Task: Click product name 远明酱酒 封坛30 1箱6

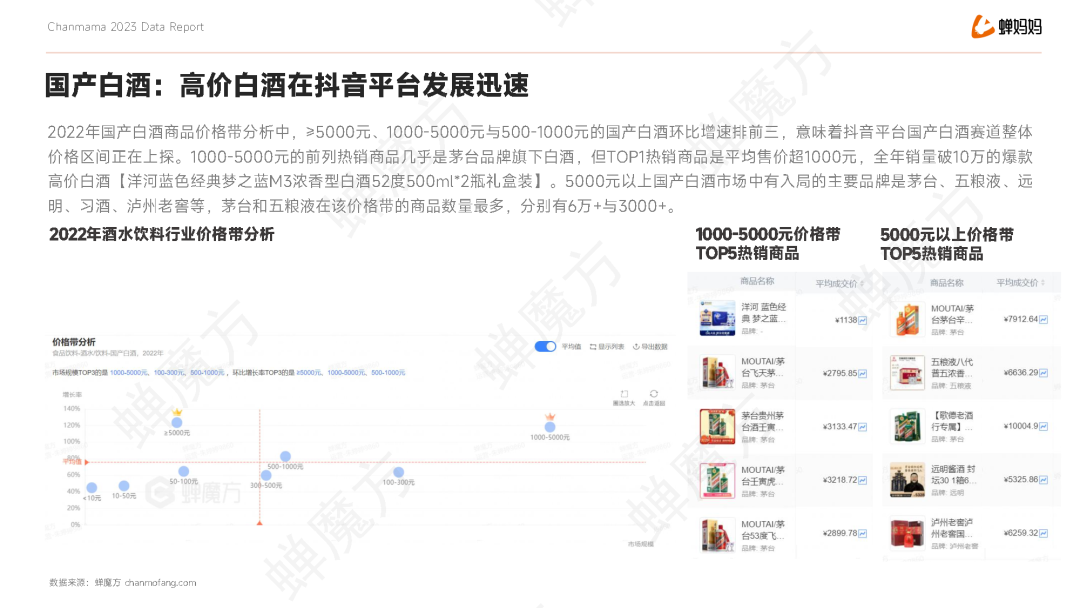Action: [953, 474]
